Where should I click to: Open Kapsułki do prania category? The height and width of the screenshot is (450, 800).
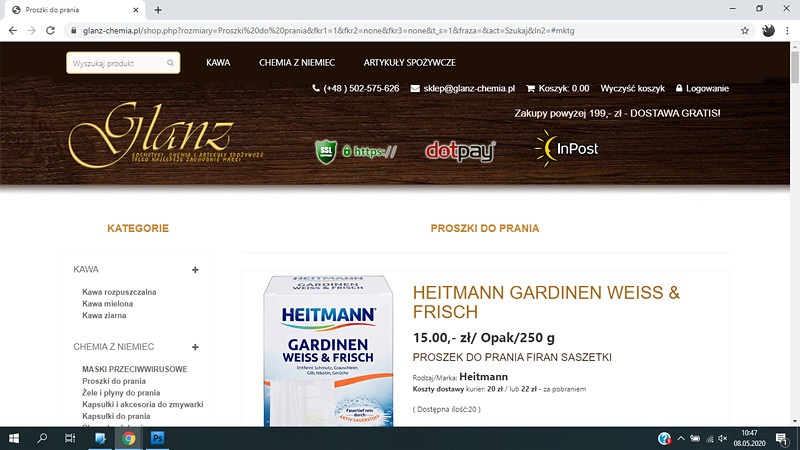pos(116,416)
